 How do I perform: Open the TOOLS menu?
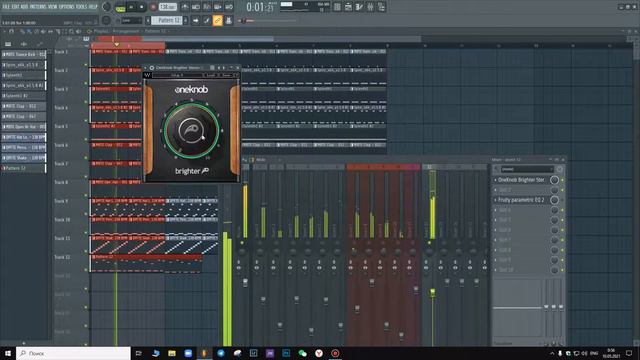82,7
